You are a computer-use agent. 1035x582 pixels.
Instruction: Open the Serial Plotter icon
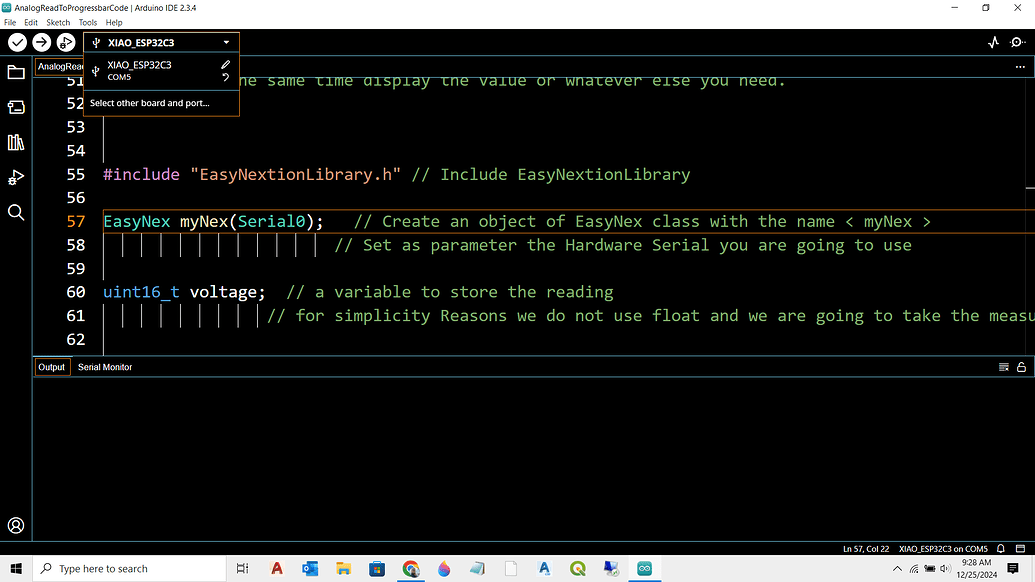[992, 42]
